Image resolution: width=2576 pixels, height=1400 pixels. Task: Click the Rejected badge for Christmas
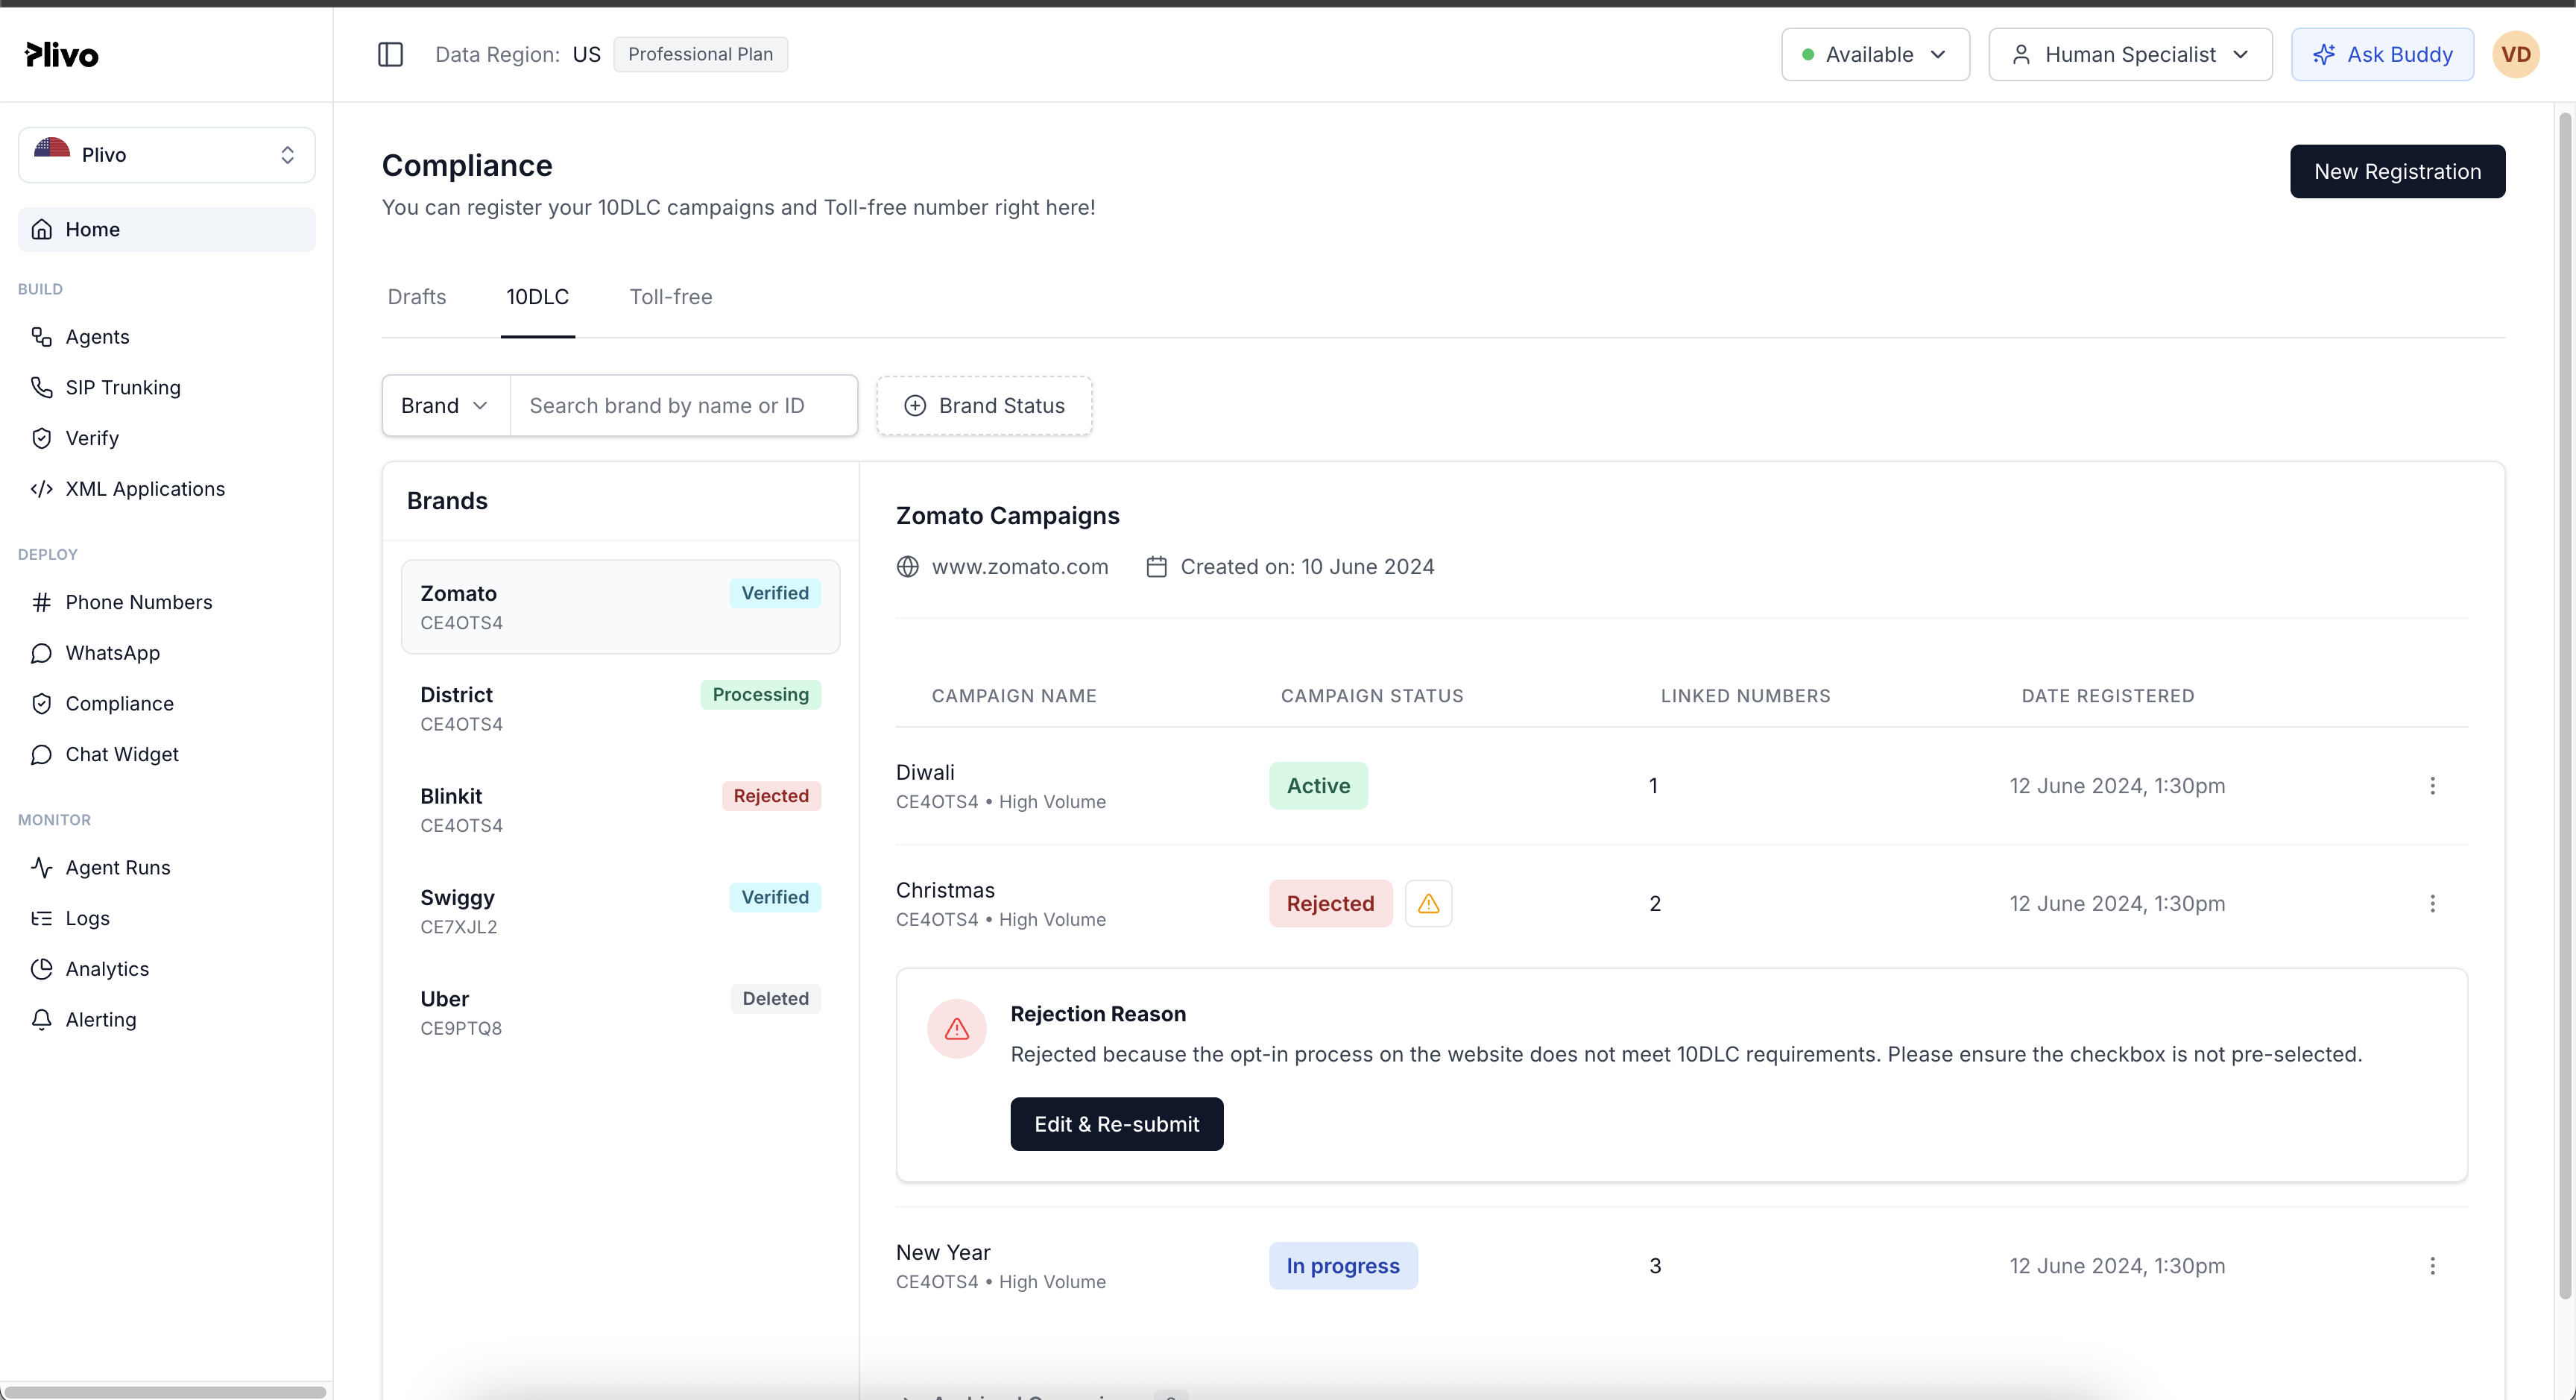[1330, 904]
